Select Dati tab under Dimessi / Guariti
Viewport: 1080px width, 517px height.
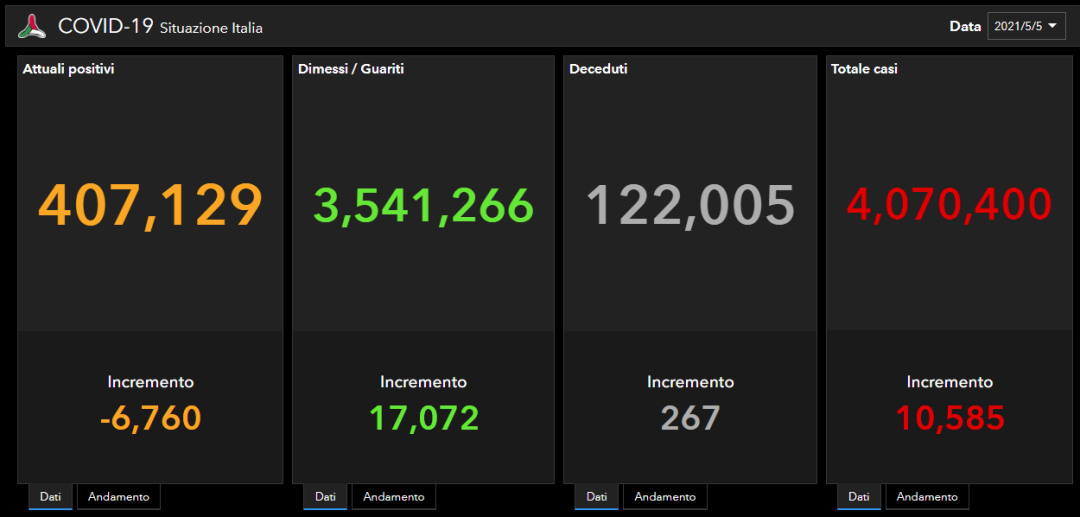pos(325,496)
